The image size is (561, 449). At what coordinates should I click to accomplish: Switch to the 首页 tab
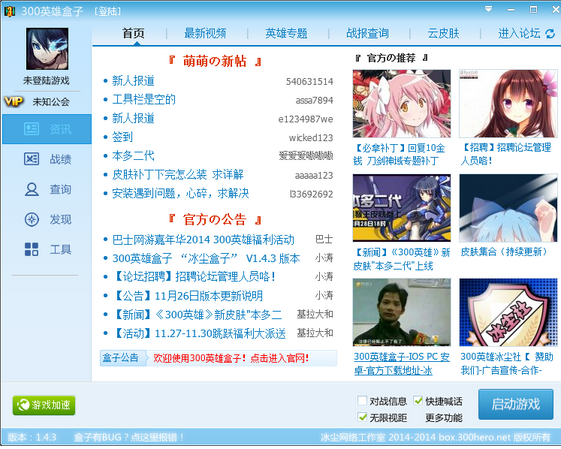[x=133, y=33]
